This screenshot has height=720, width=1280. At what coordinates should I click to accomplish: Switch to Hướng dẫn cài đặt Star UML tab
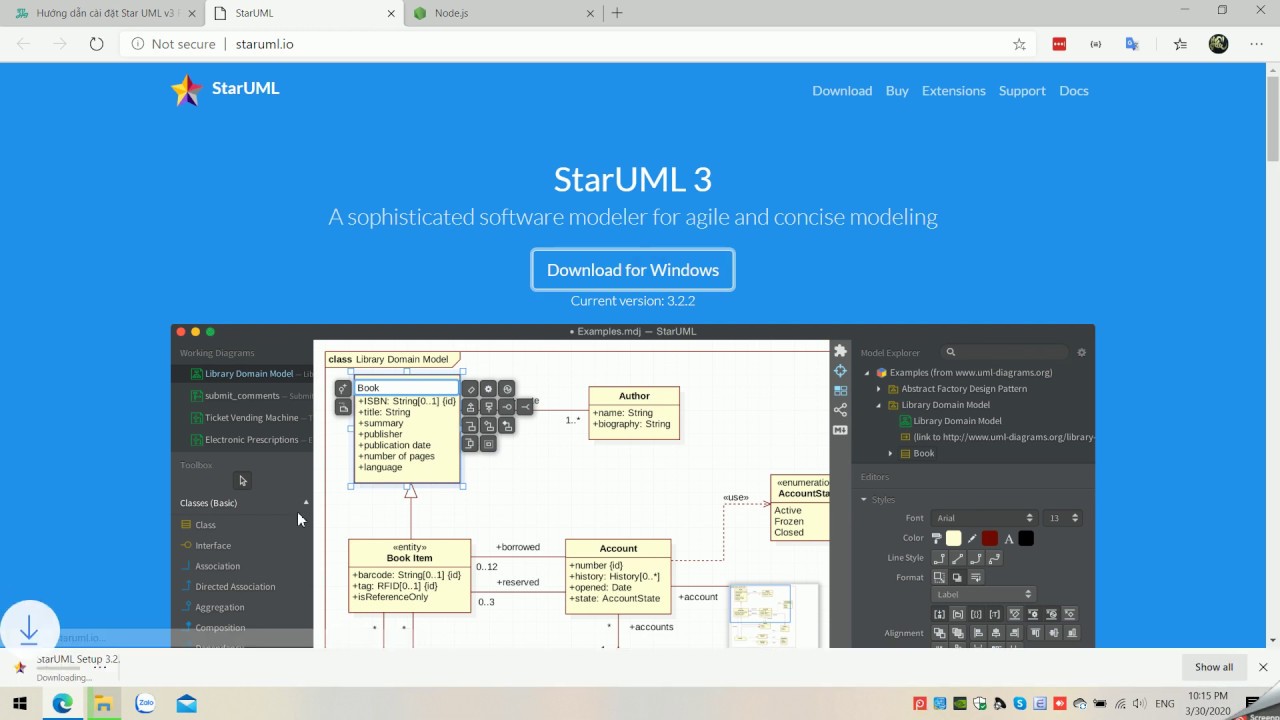pyautogui.click(x=103, y=13)
